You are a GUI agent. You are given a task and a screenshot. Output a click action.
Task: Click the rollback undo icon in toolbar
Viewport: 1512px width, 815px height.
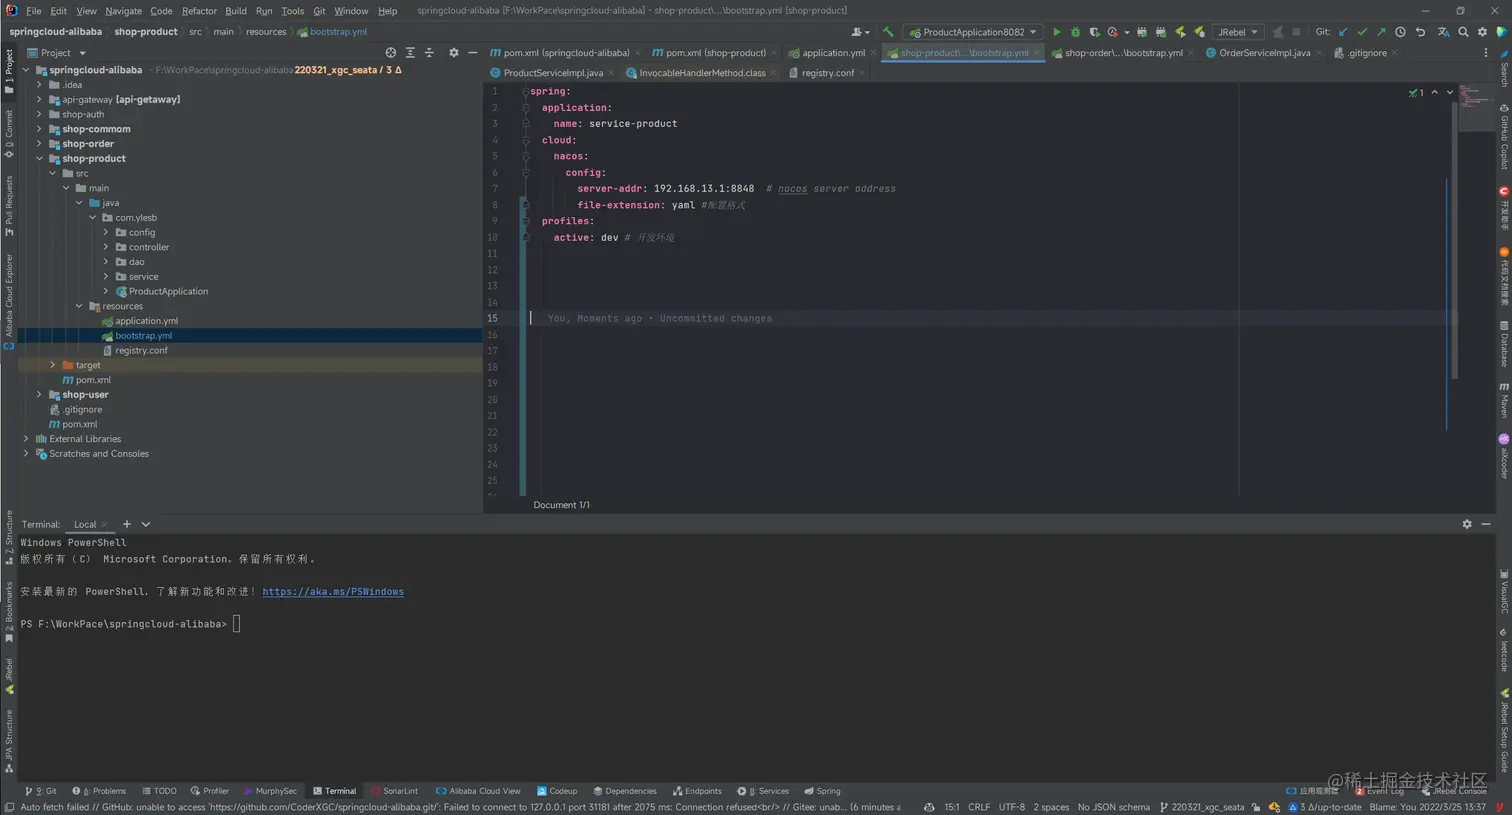[1420, 32]
